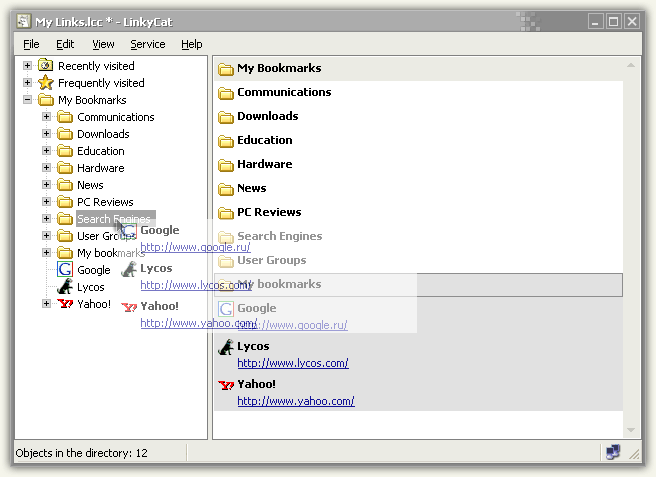Expand the Search Engines tree node
656x477 pixels.
(46, 218)
